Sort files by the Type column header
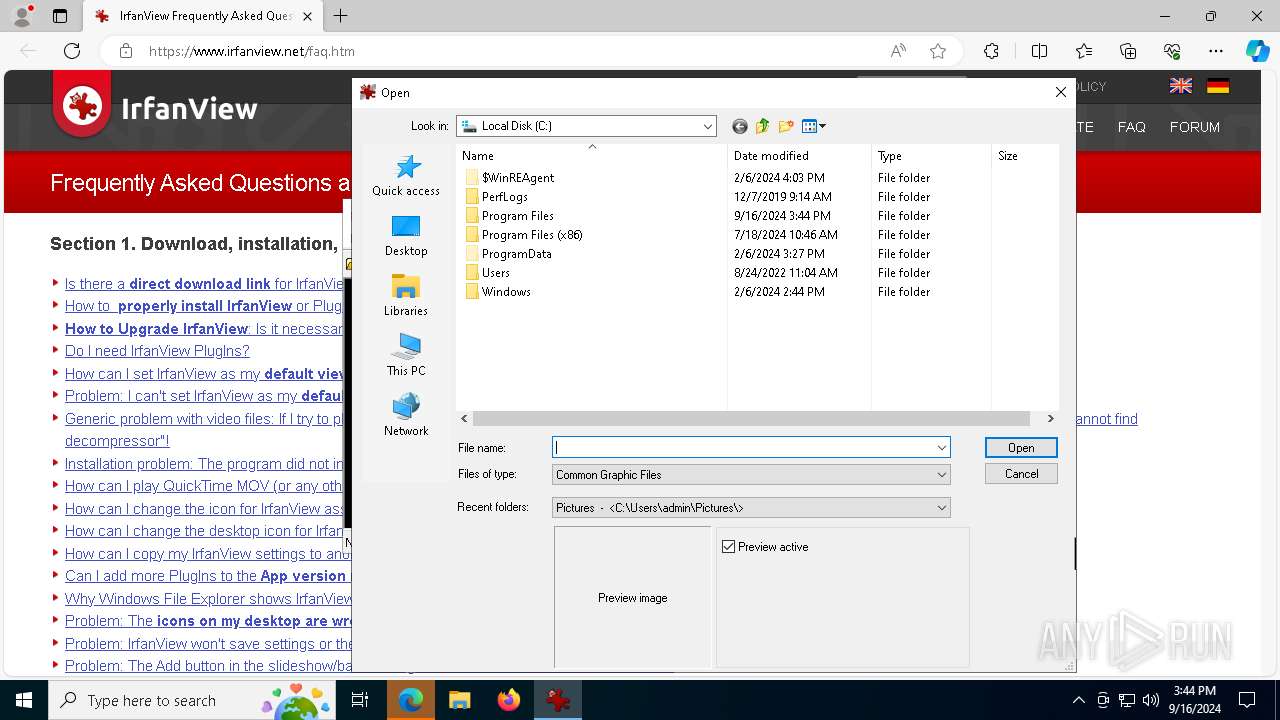 tap(931, 156)
